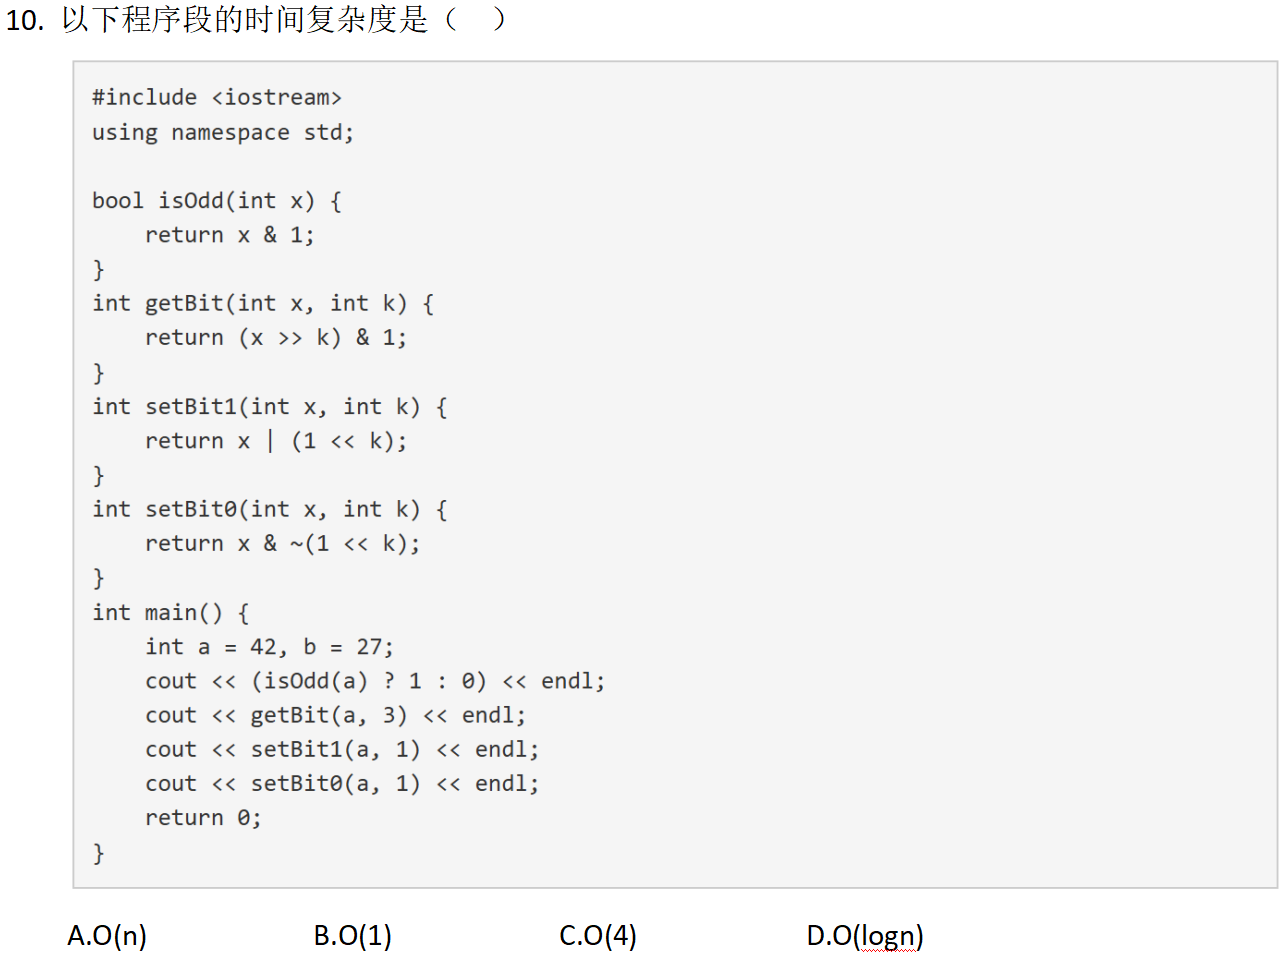Screen dimensions: 1288x962
Task: Click the empty answer parentheses in the question
Action: (x=475, y=19)
